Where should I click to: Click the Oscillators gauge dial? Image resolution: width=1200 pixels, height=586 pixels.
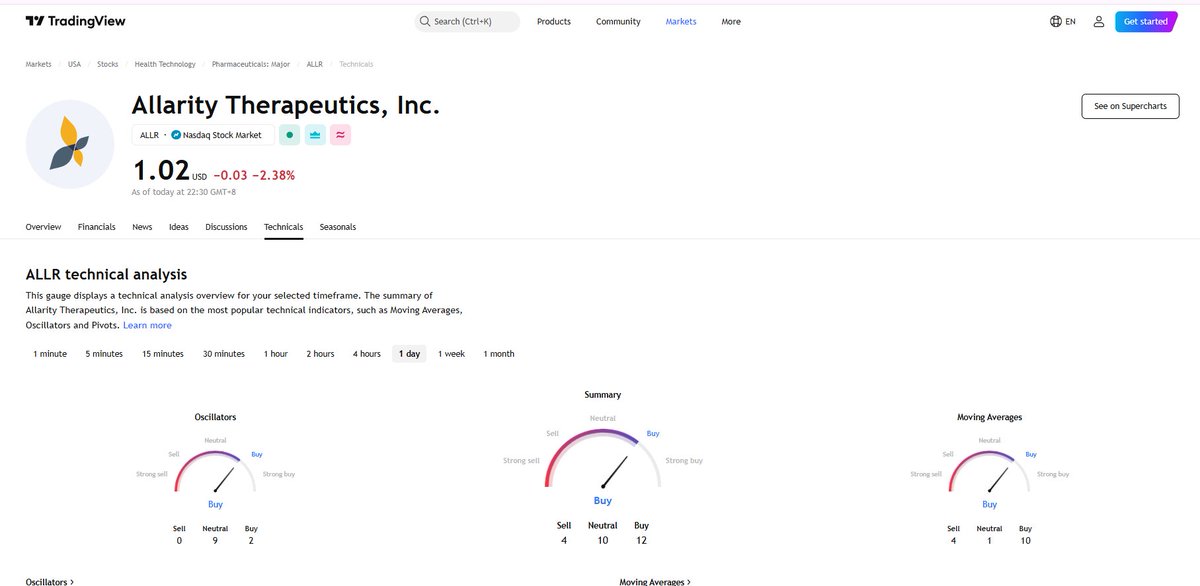click(215, 470)
